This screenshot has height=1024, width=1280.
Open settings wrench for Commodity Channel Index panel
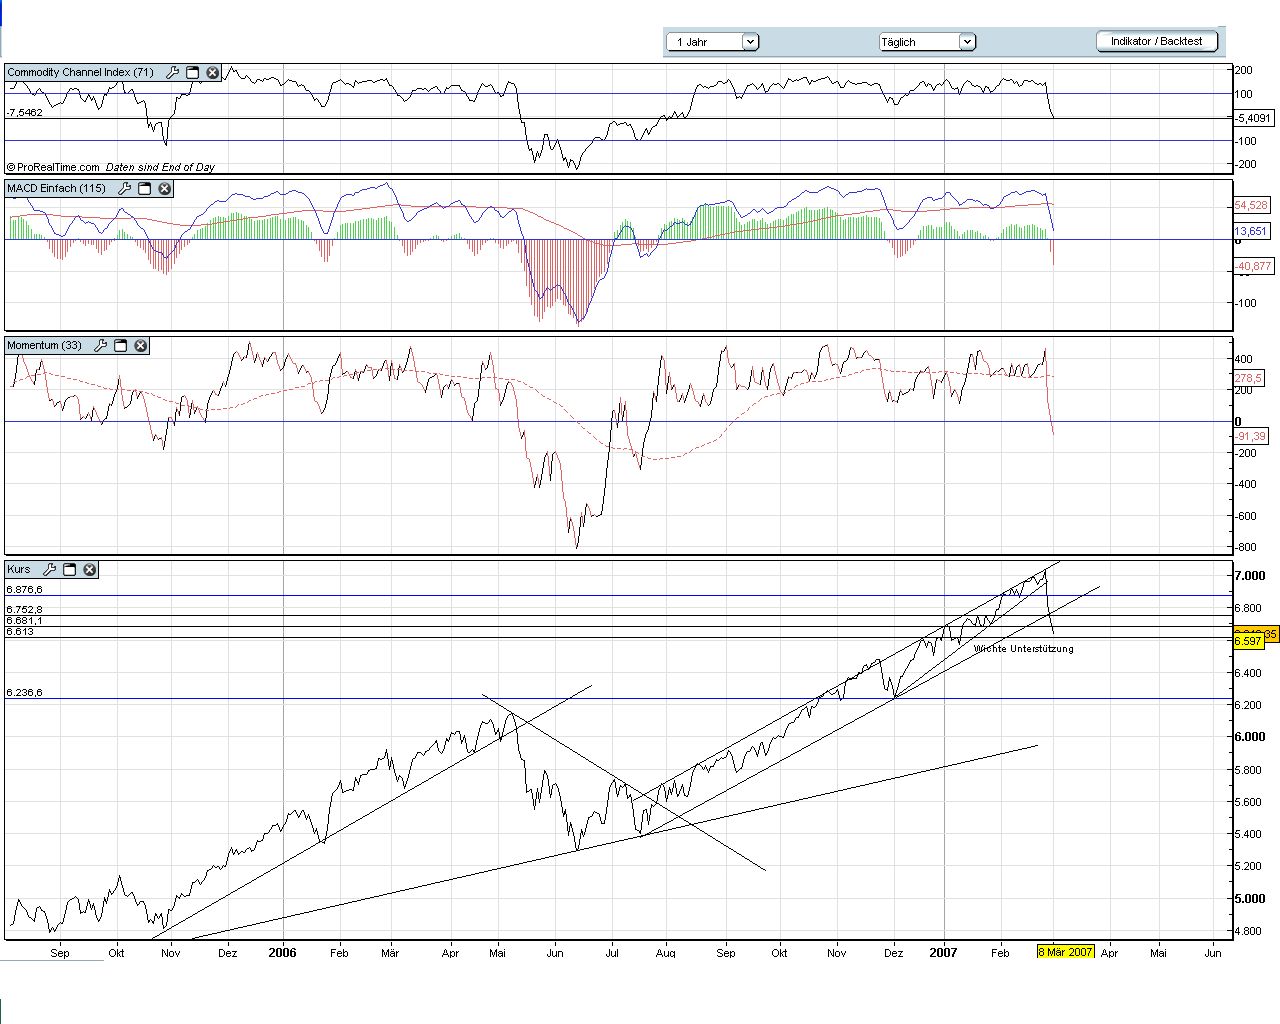point(172,73)
